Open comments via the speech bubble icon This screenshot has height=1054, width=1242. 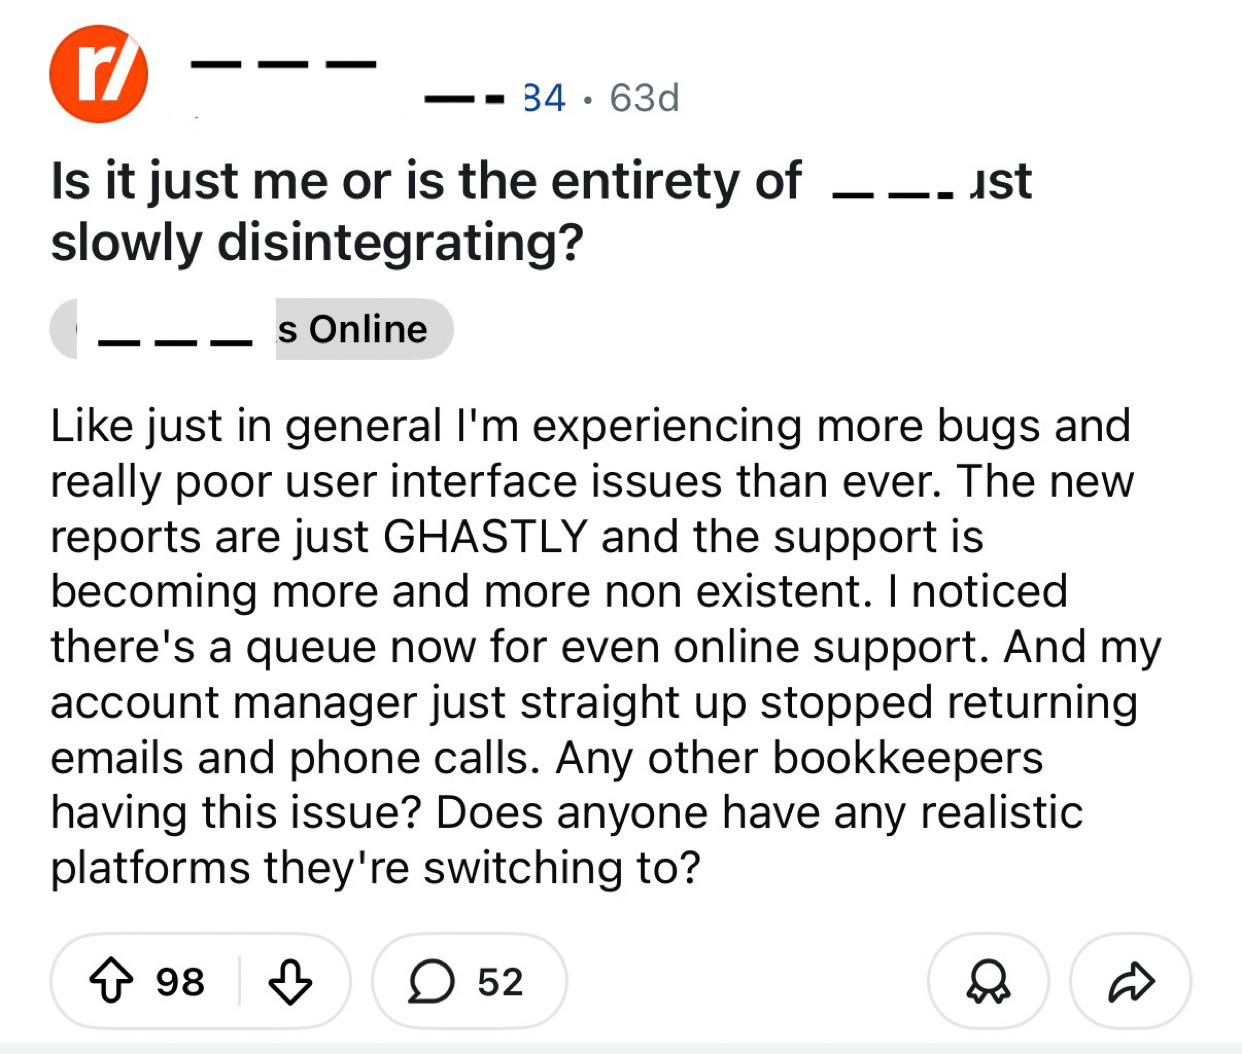[432, 982]
